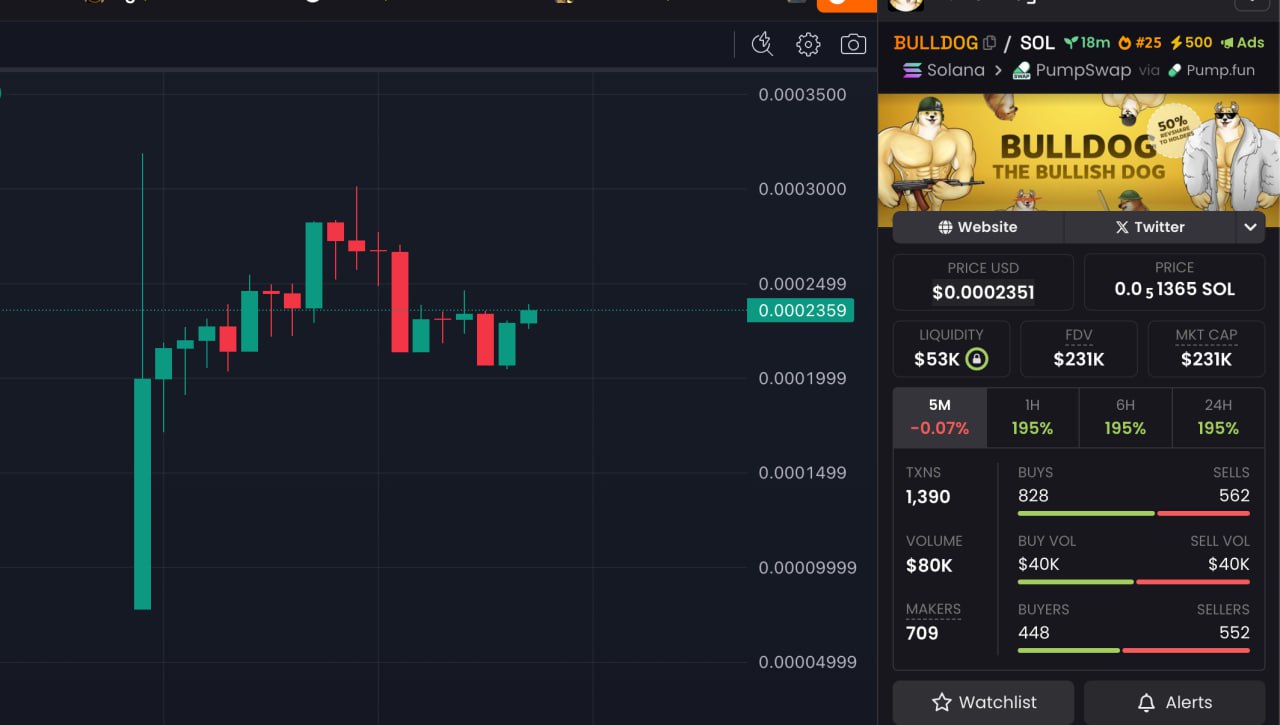Click the BUY VOL $40K value

coord(1039,564)
